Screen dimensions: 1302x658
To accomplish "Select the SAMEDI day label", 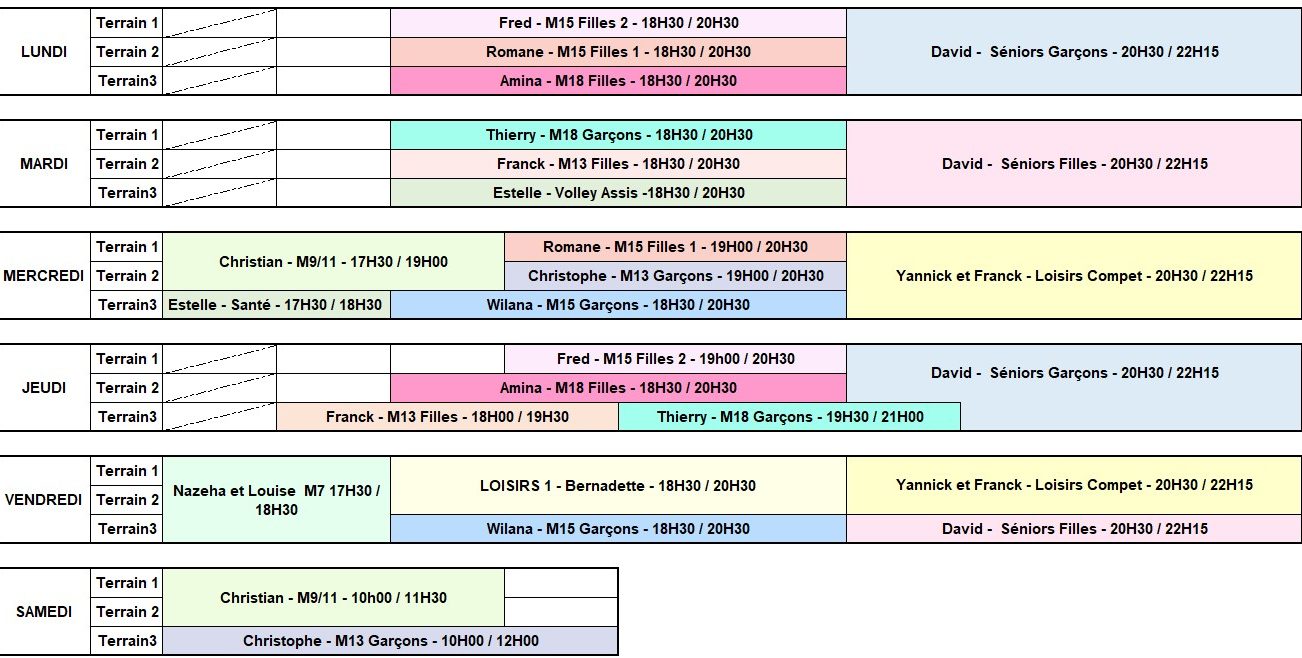I will (x=45, y=612).
